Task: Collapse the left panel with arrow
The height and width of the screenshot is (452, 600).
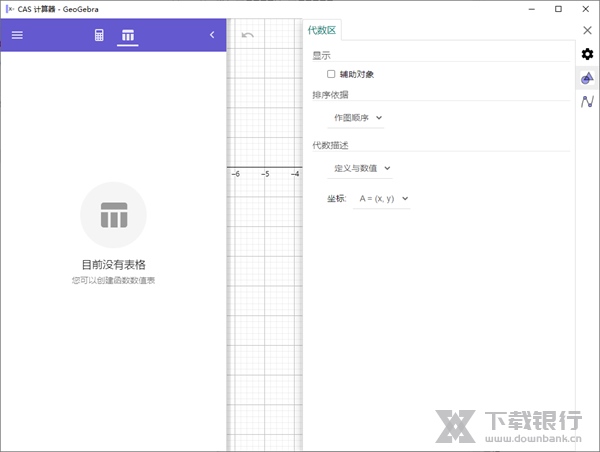Action: click(212, 35)
